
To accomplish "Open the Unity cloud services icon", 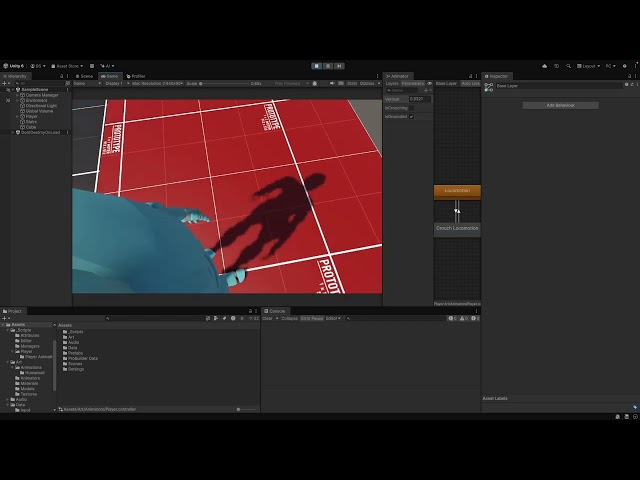I will [x=544, y=66].
